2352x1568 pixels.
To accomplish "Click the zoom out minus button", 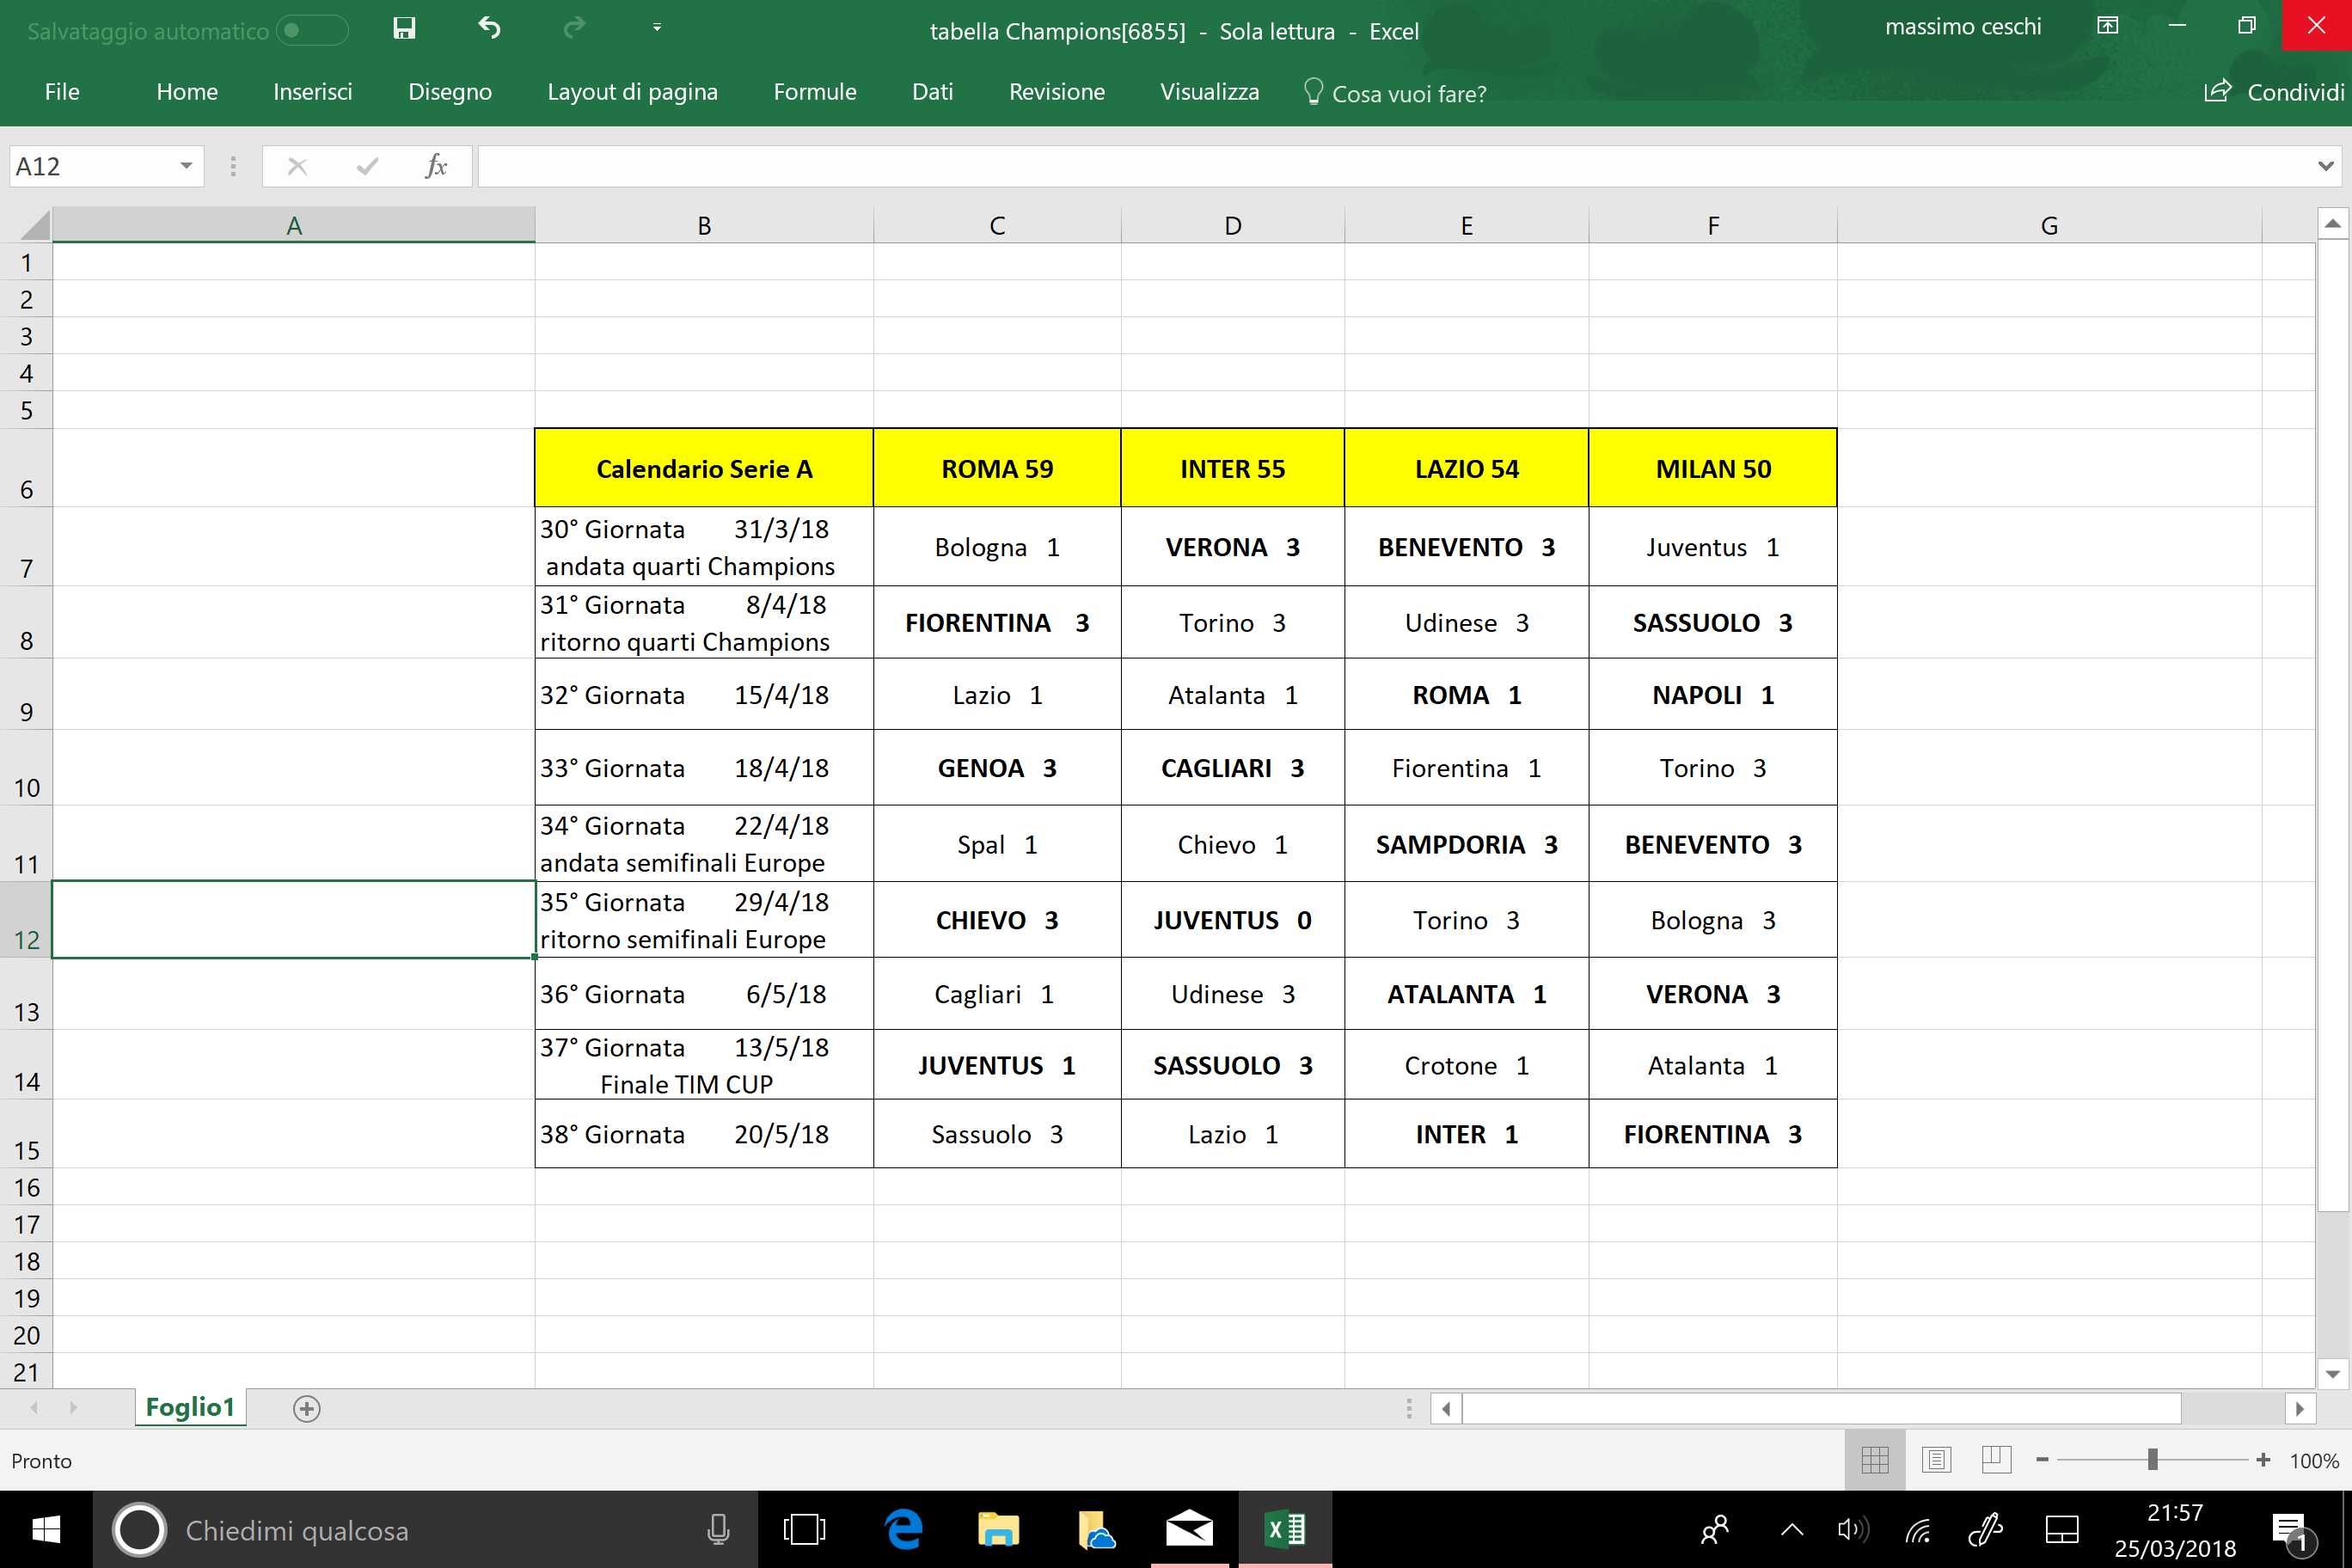I will (x=2042, y=1460).
